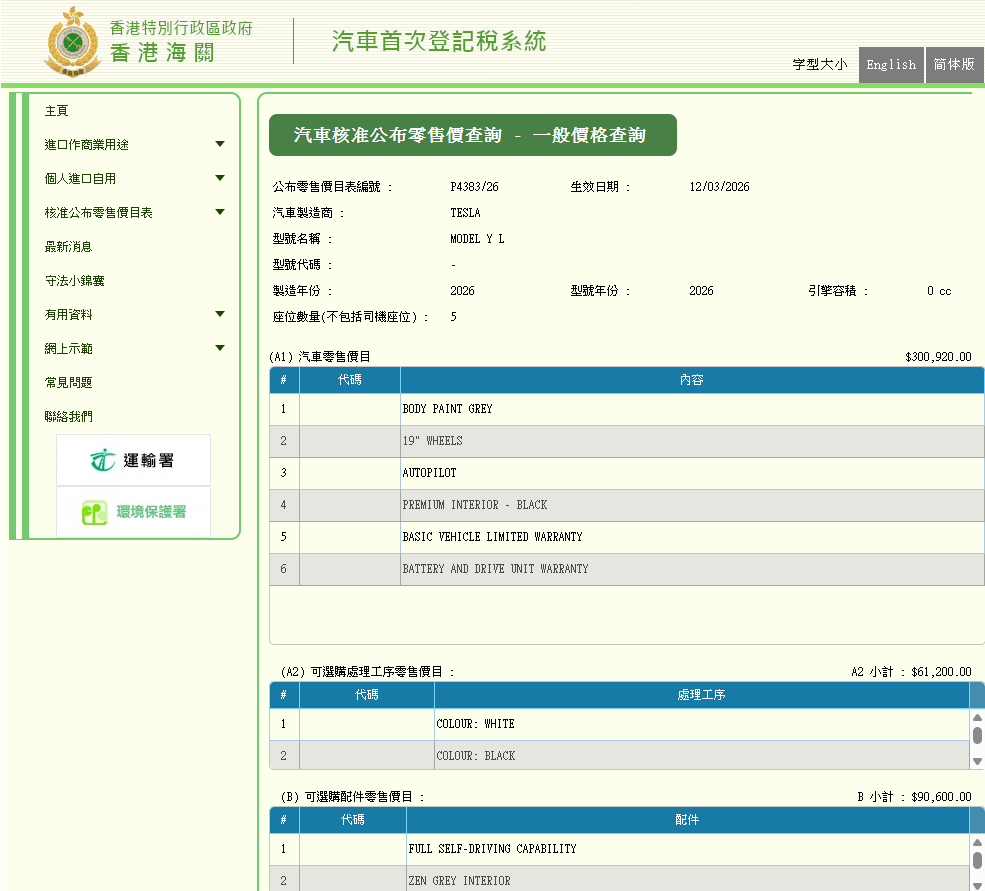985x891 pixels.
Task: Click up arrow of B table scrollbar
Action: [977, 843]
